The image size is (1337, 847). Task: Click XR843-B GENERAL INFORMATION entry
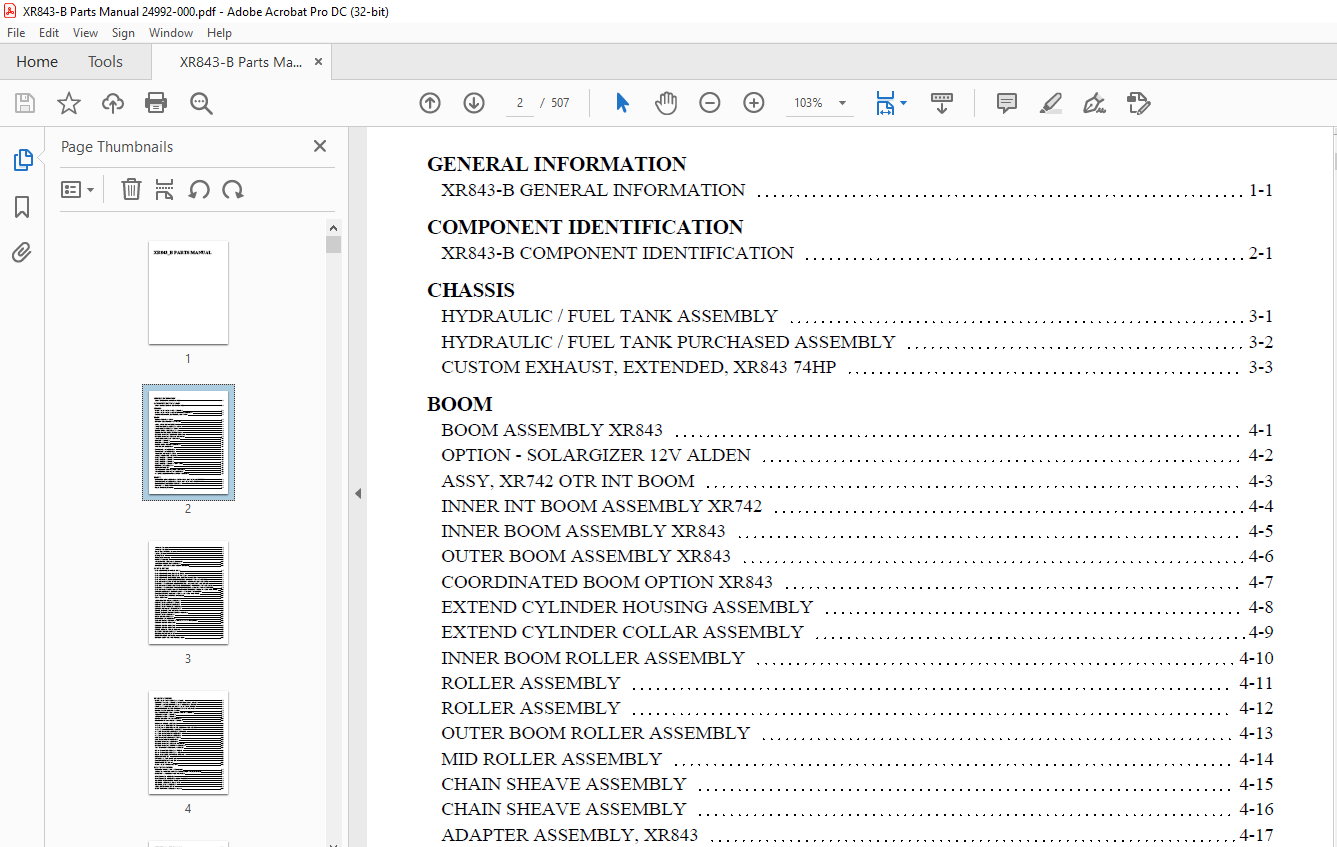tap(593, 190)
